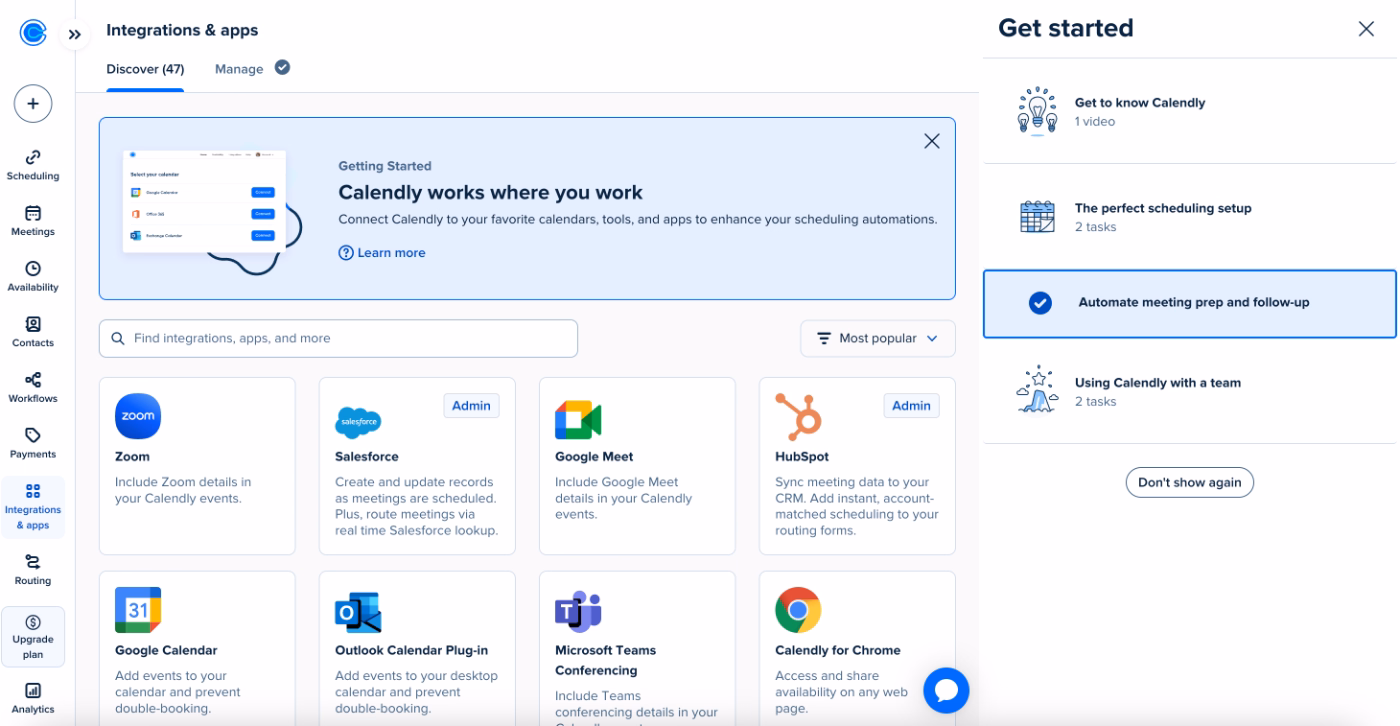
Task: Expand the sidebar with double-chevron button
Action: 74,34
